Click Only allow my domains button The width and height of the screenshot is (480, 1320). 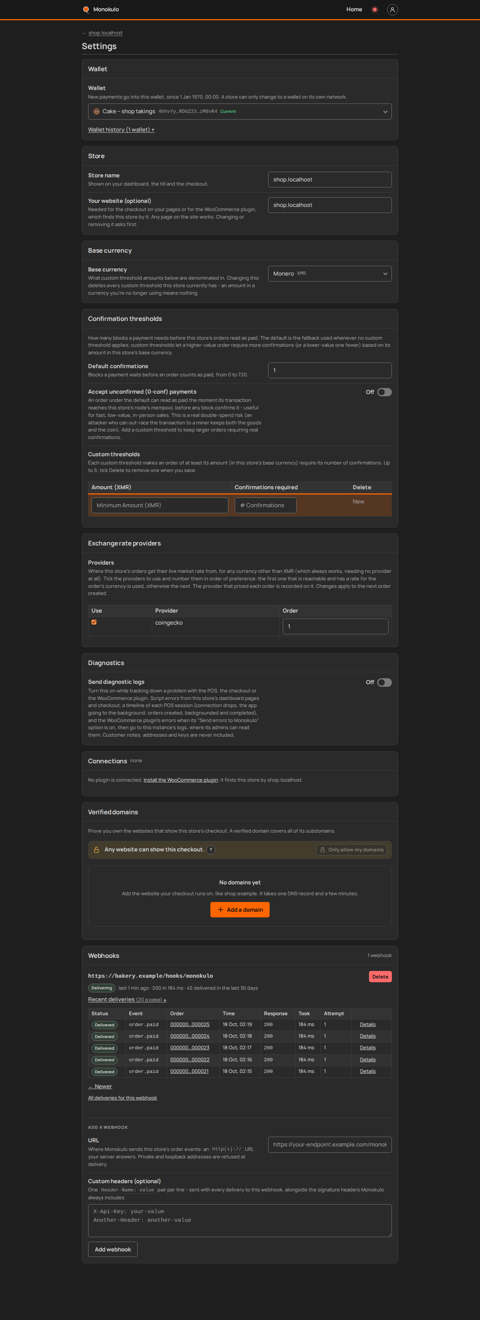352,850
